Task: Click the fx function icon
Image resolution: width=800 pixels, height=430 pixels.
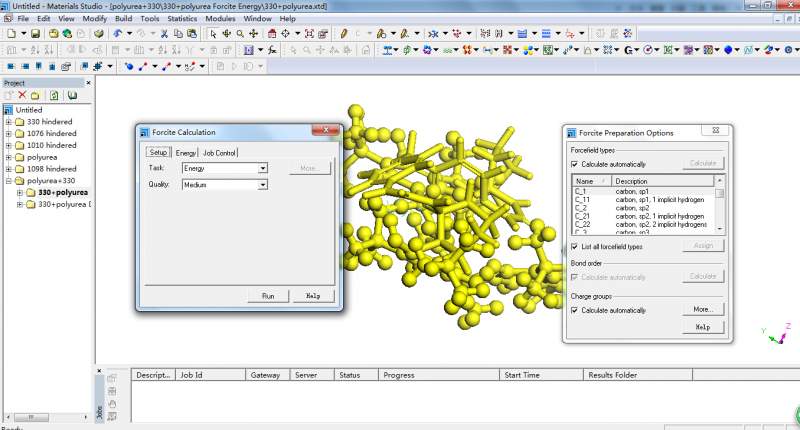Action: tap(272, 50)
